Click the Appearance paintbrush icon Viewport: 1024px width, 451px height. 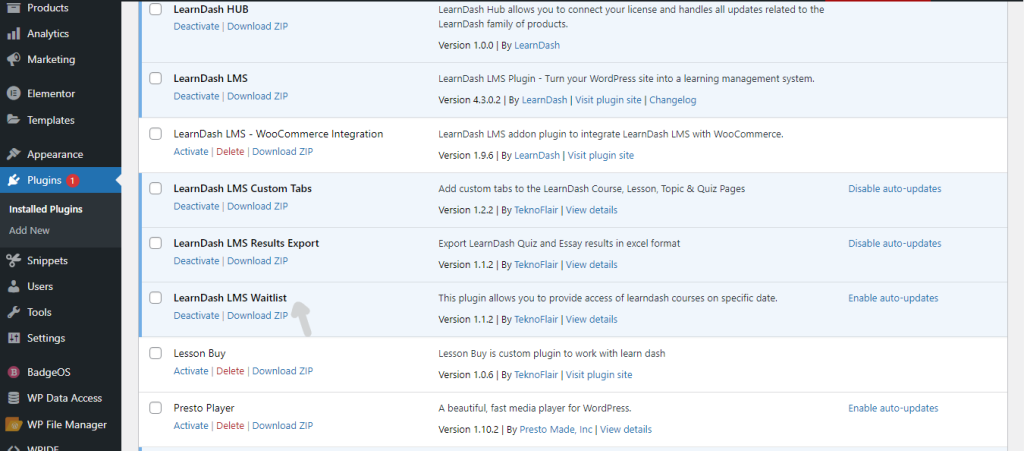(13, 155)
